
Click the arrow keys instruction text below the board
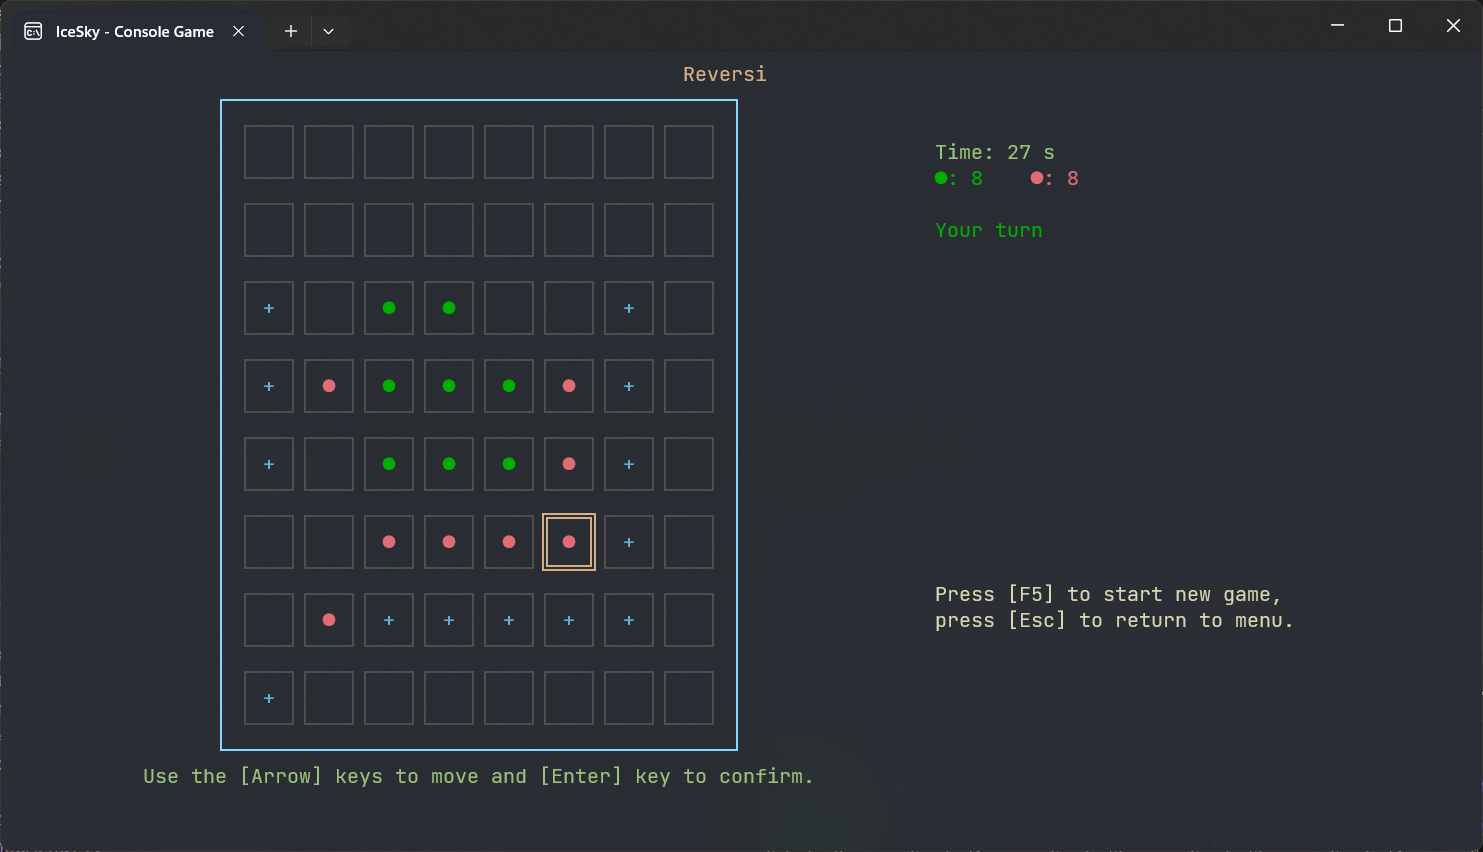[x=478, y=776]
